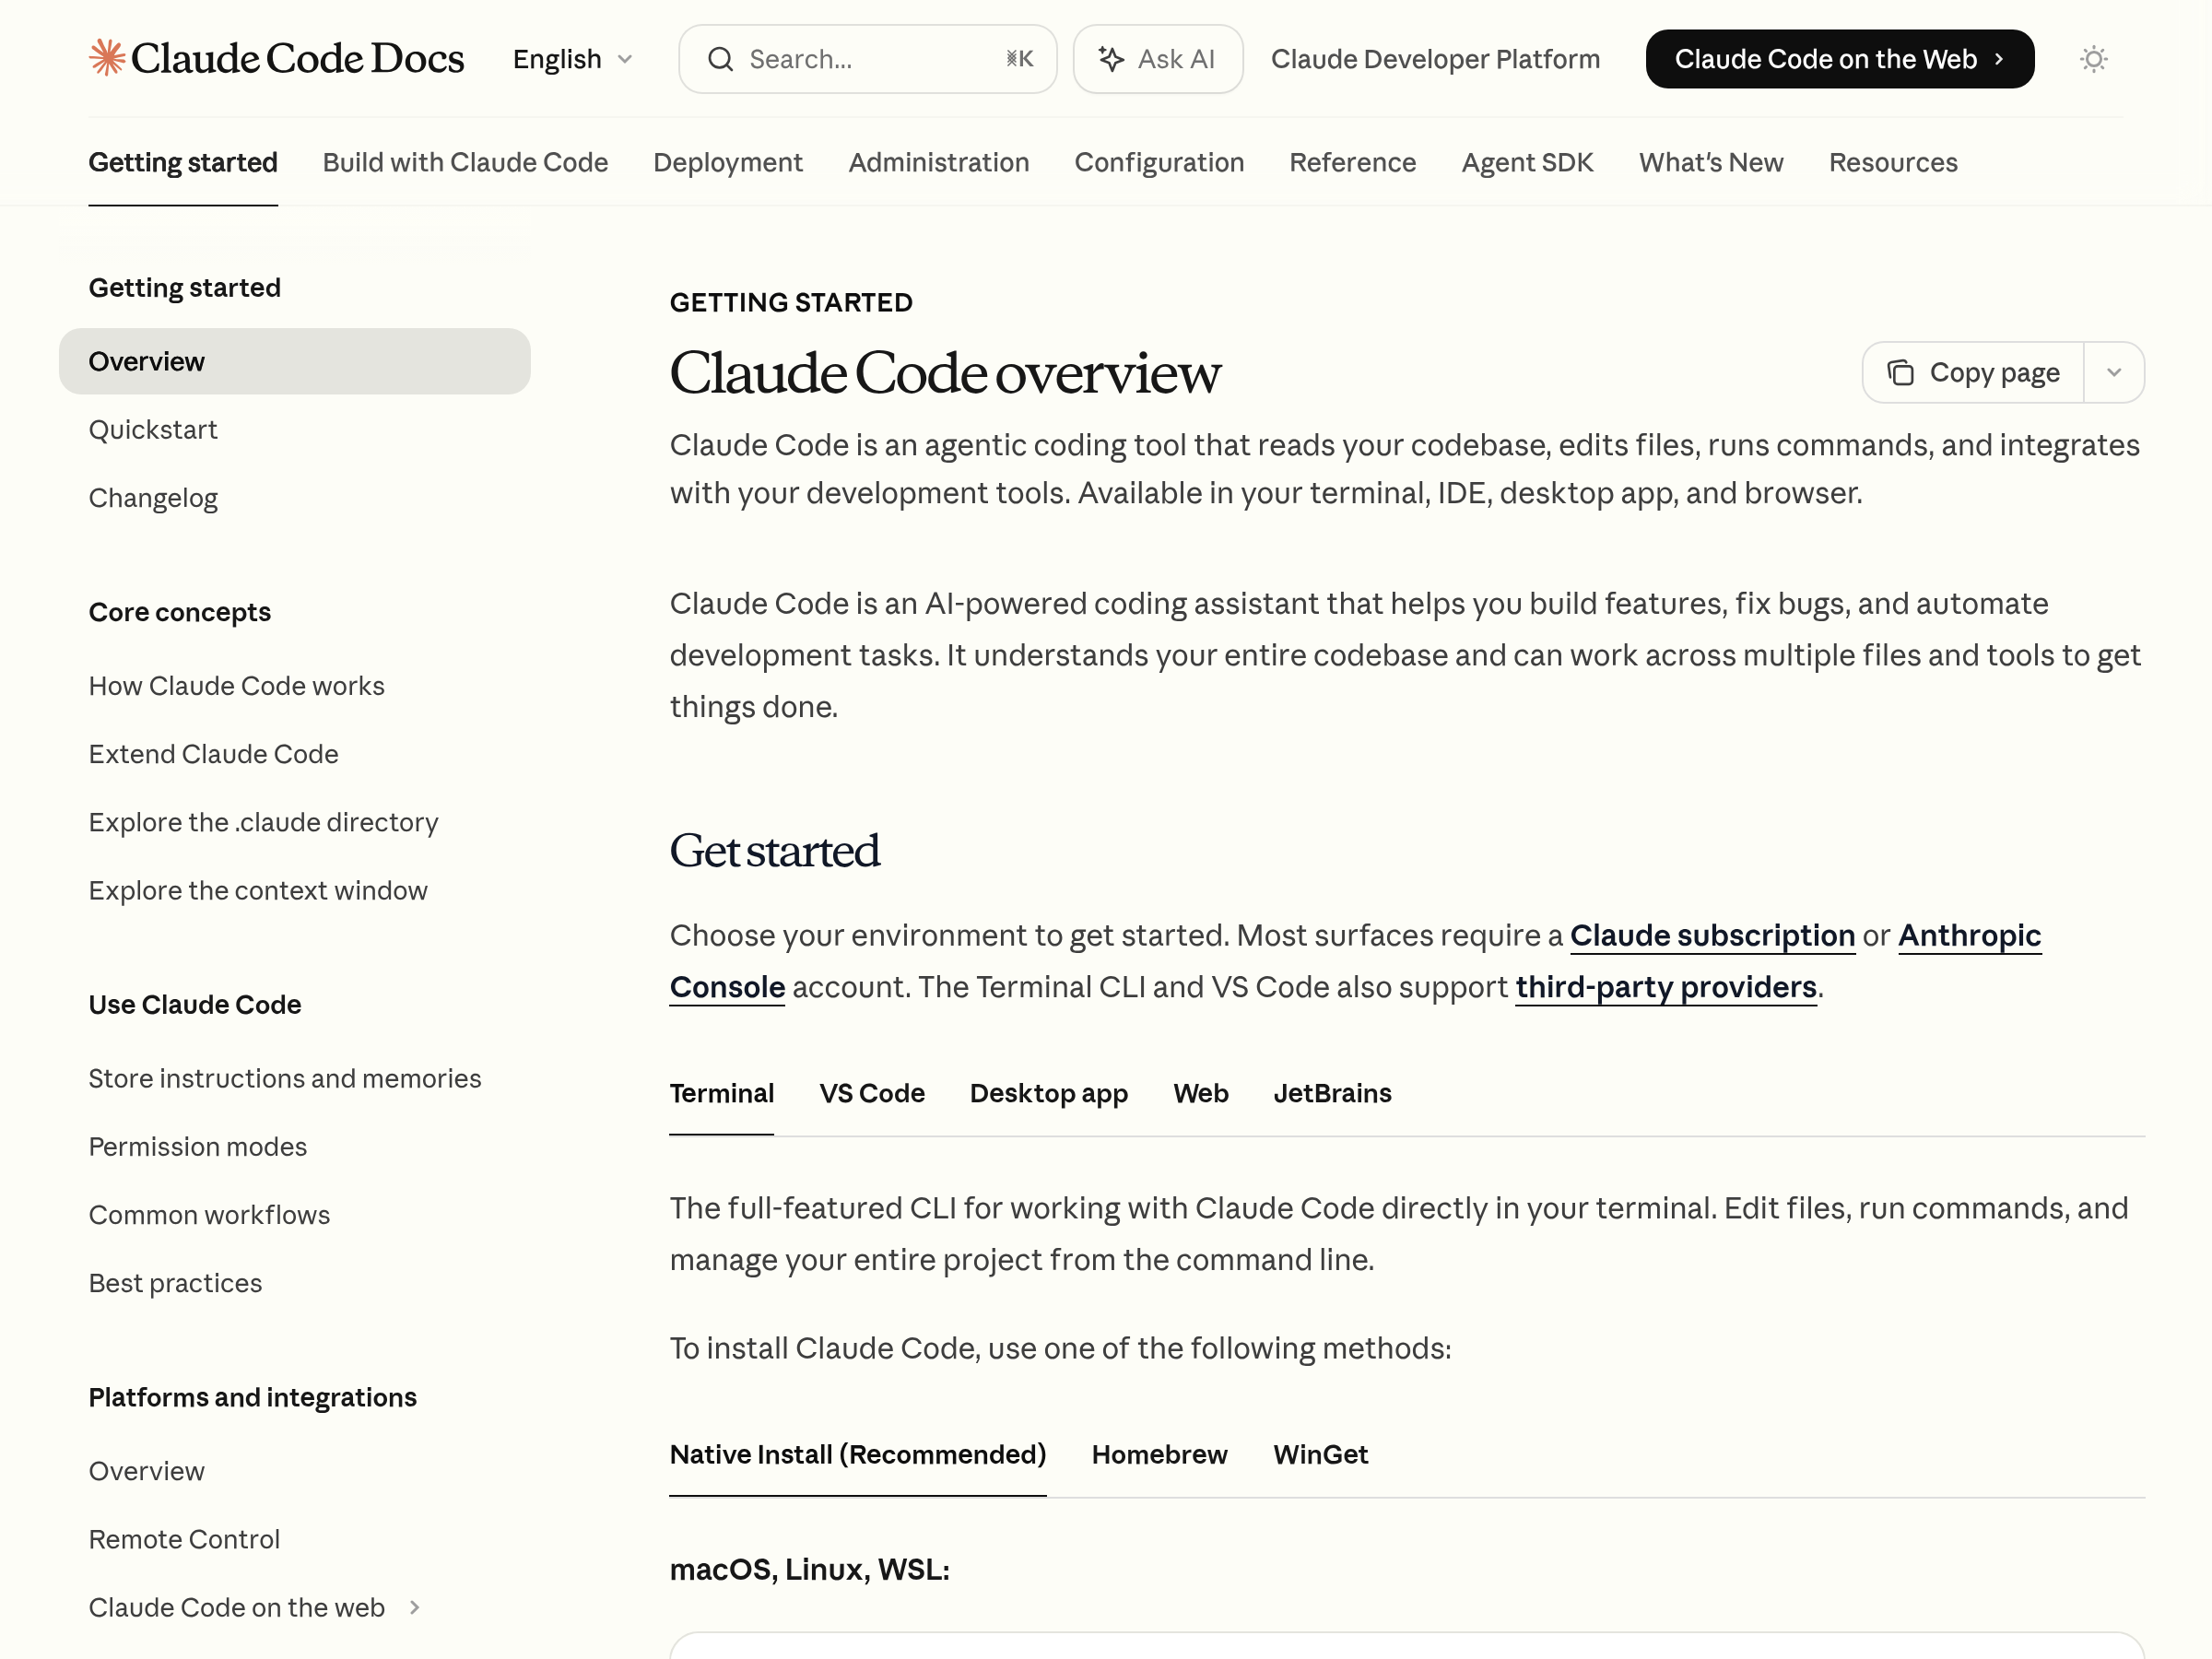Click the Claude Code on the Web button
2212x1659 pixels.
[x=1839, y=59]
